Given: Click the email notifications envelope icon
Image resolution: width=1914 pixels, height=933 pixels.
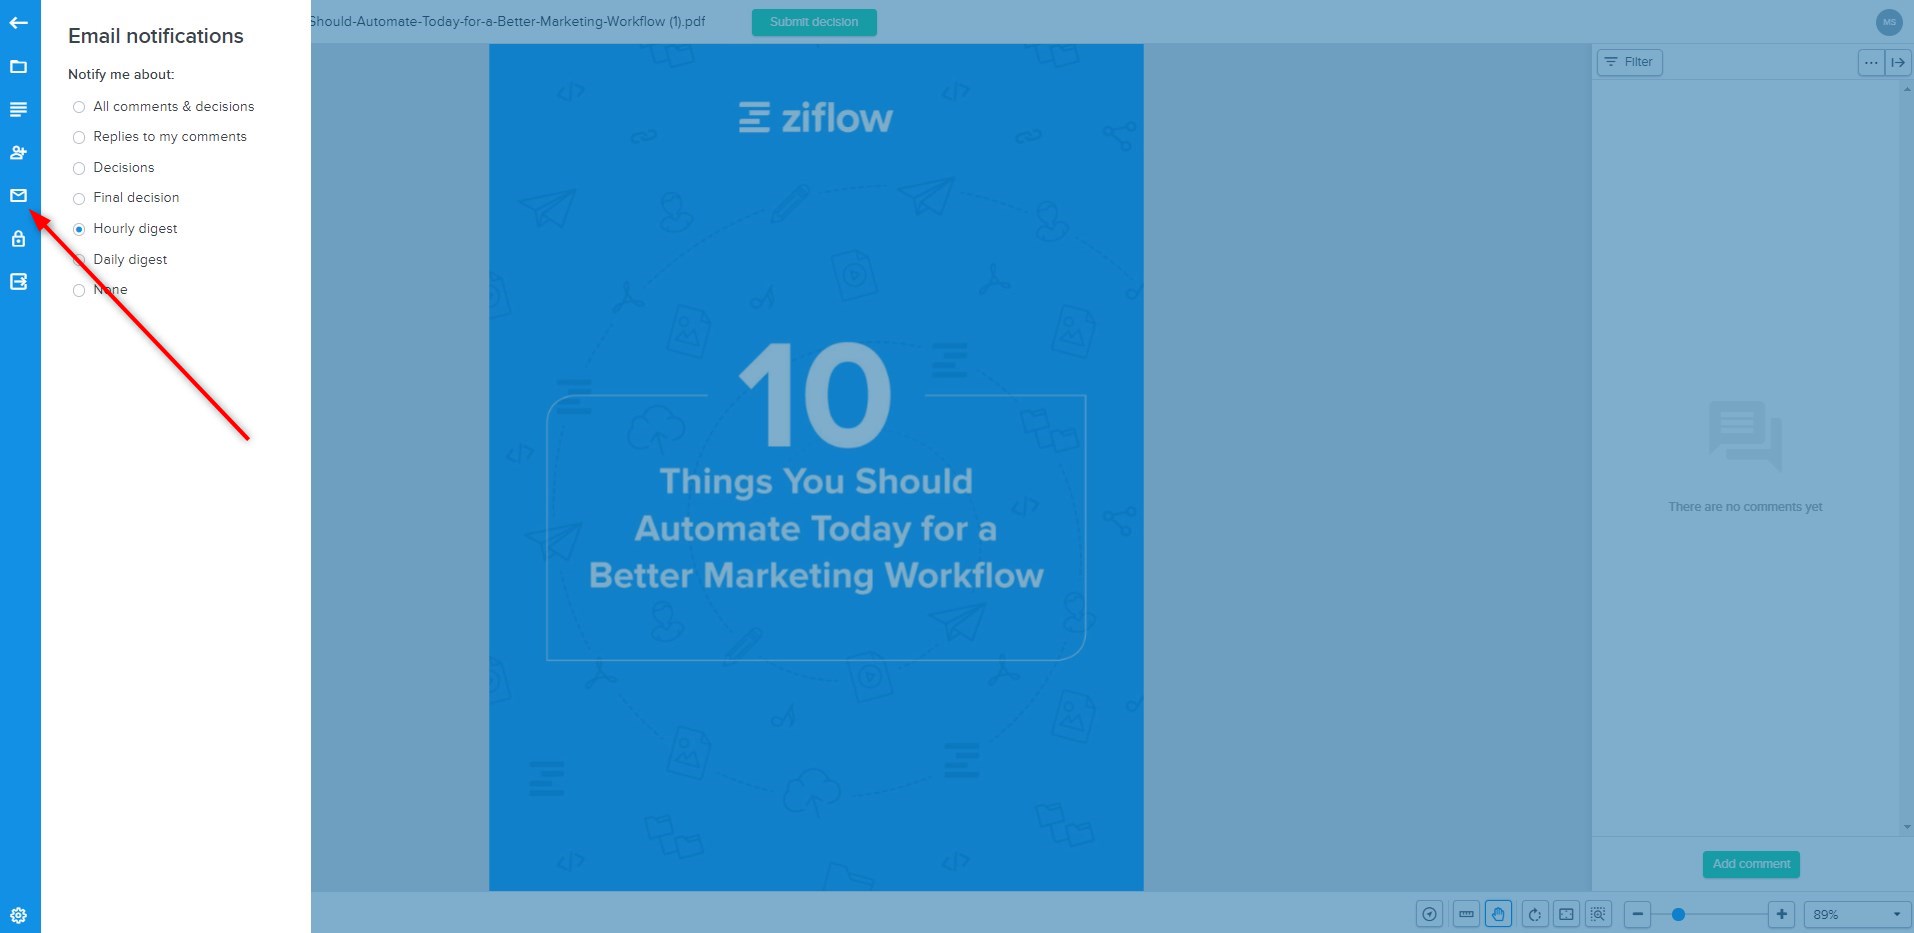Looking at the screenshot, I should click(x=19, y=196).
